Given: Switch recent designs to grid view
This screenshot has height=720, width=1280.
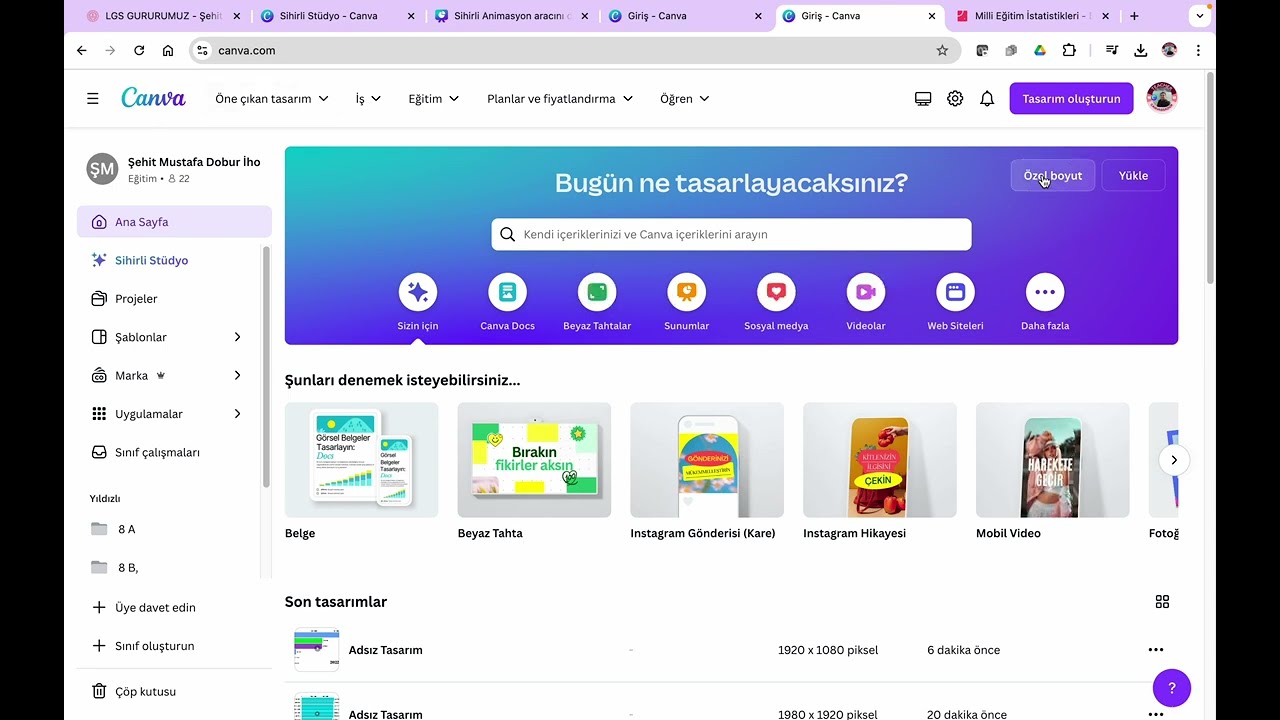Looking at the screenshot, I should [1162, 602].
